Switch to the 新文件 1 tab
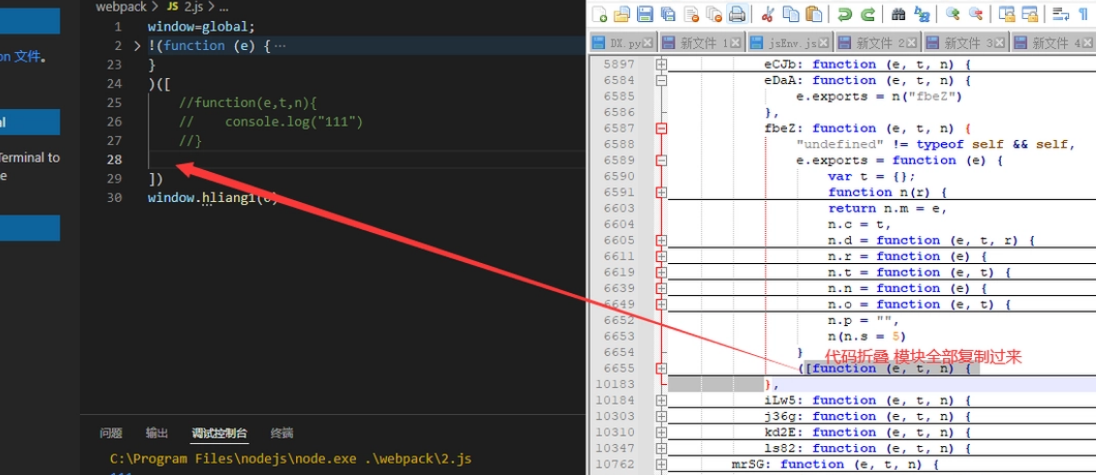1098x475 pixels. pyautogui.click(x=702, y=43)
